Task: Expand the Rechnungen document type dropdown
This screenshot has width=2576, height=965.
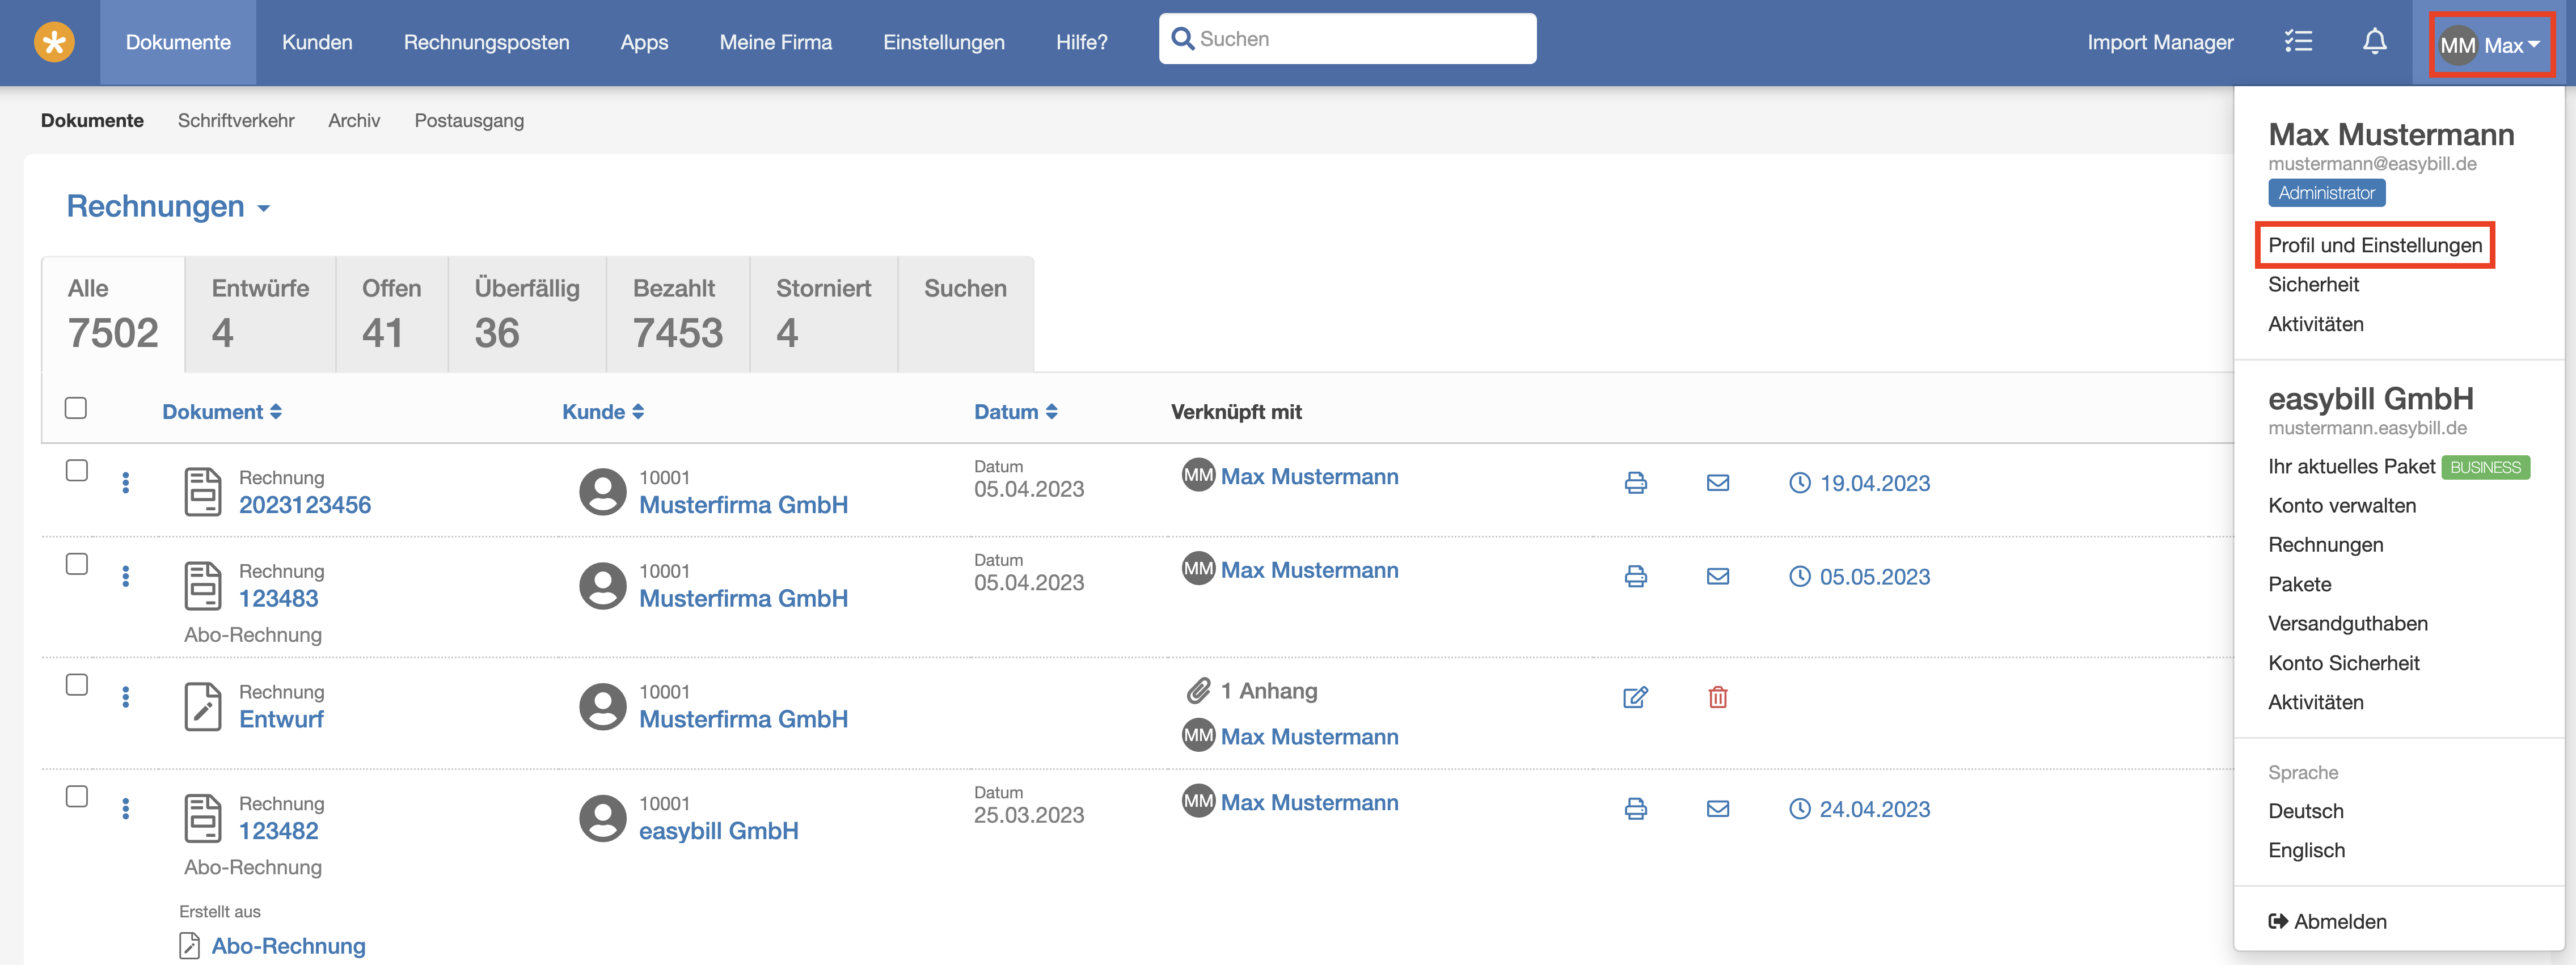Action: pyautogui.click(x=168, y=206)
